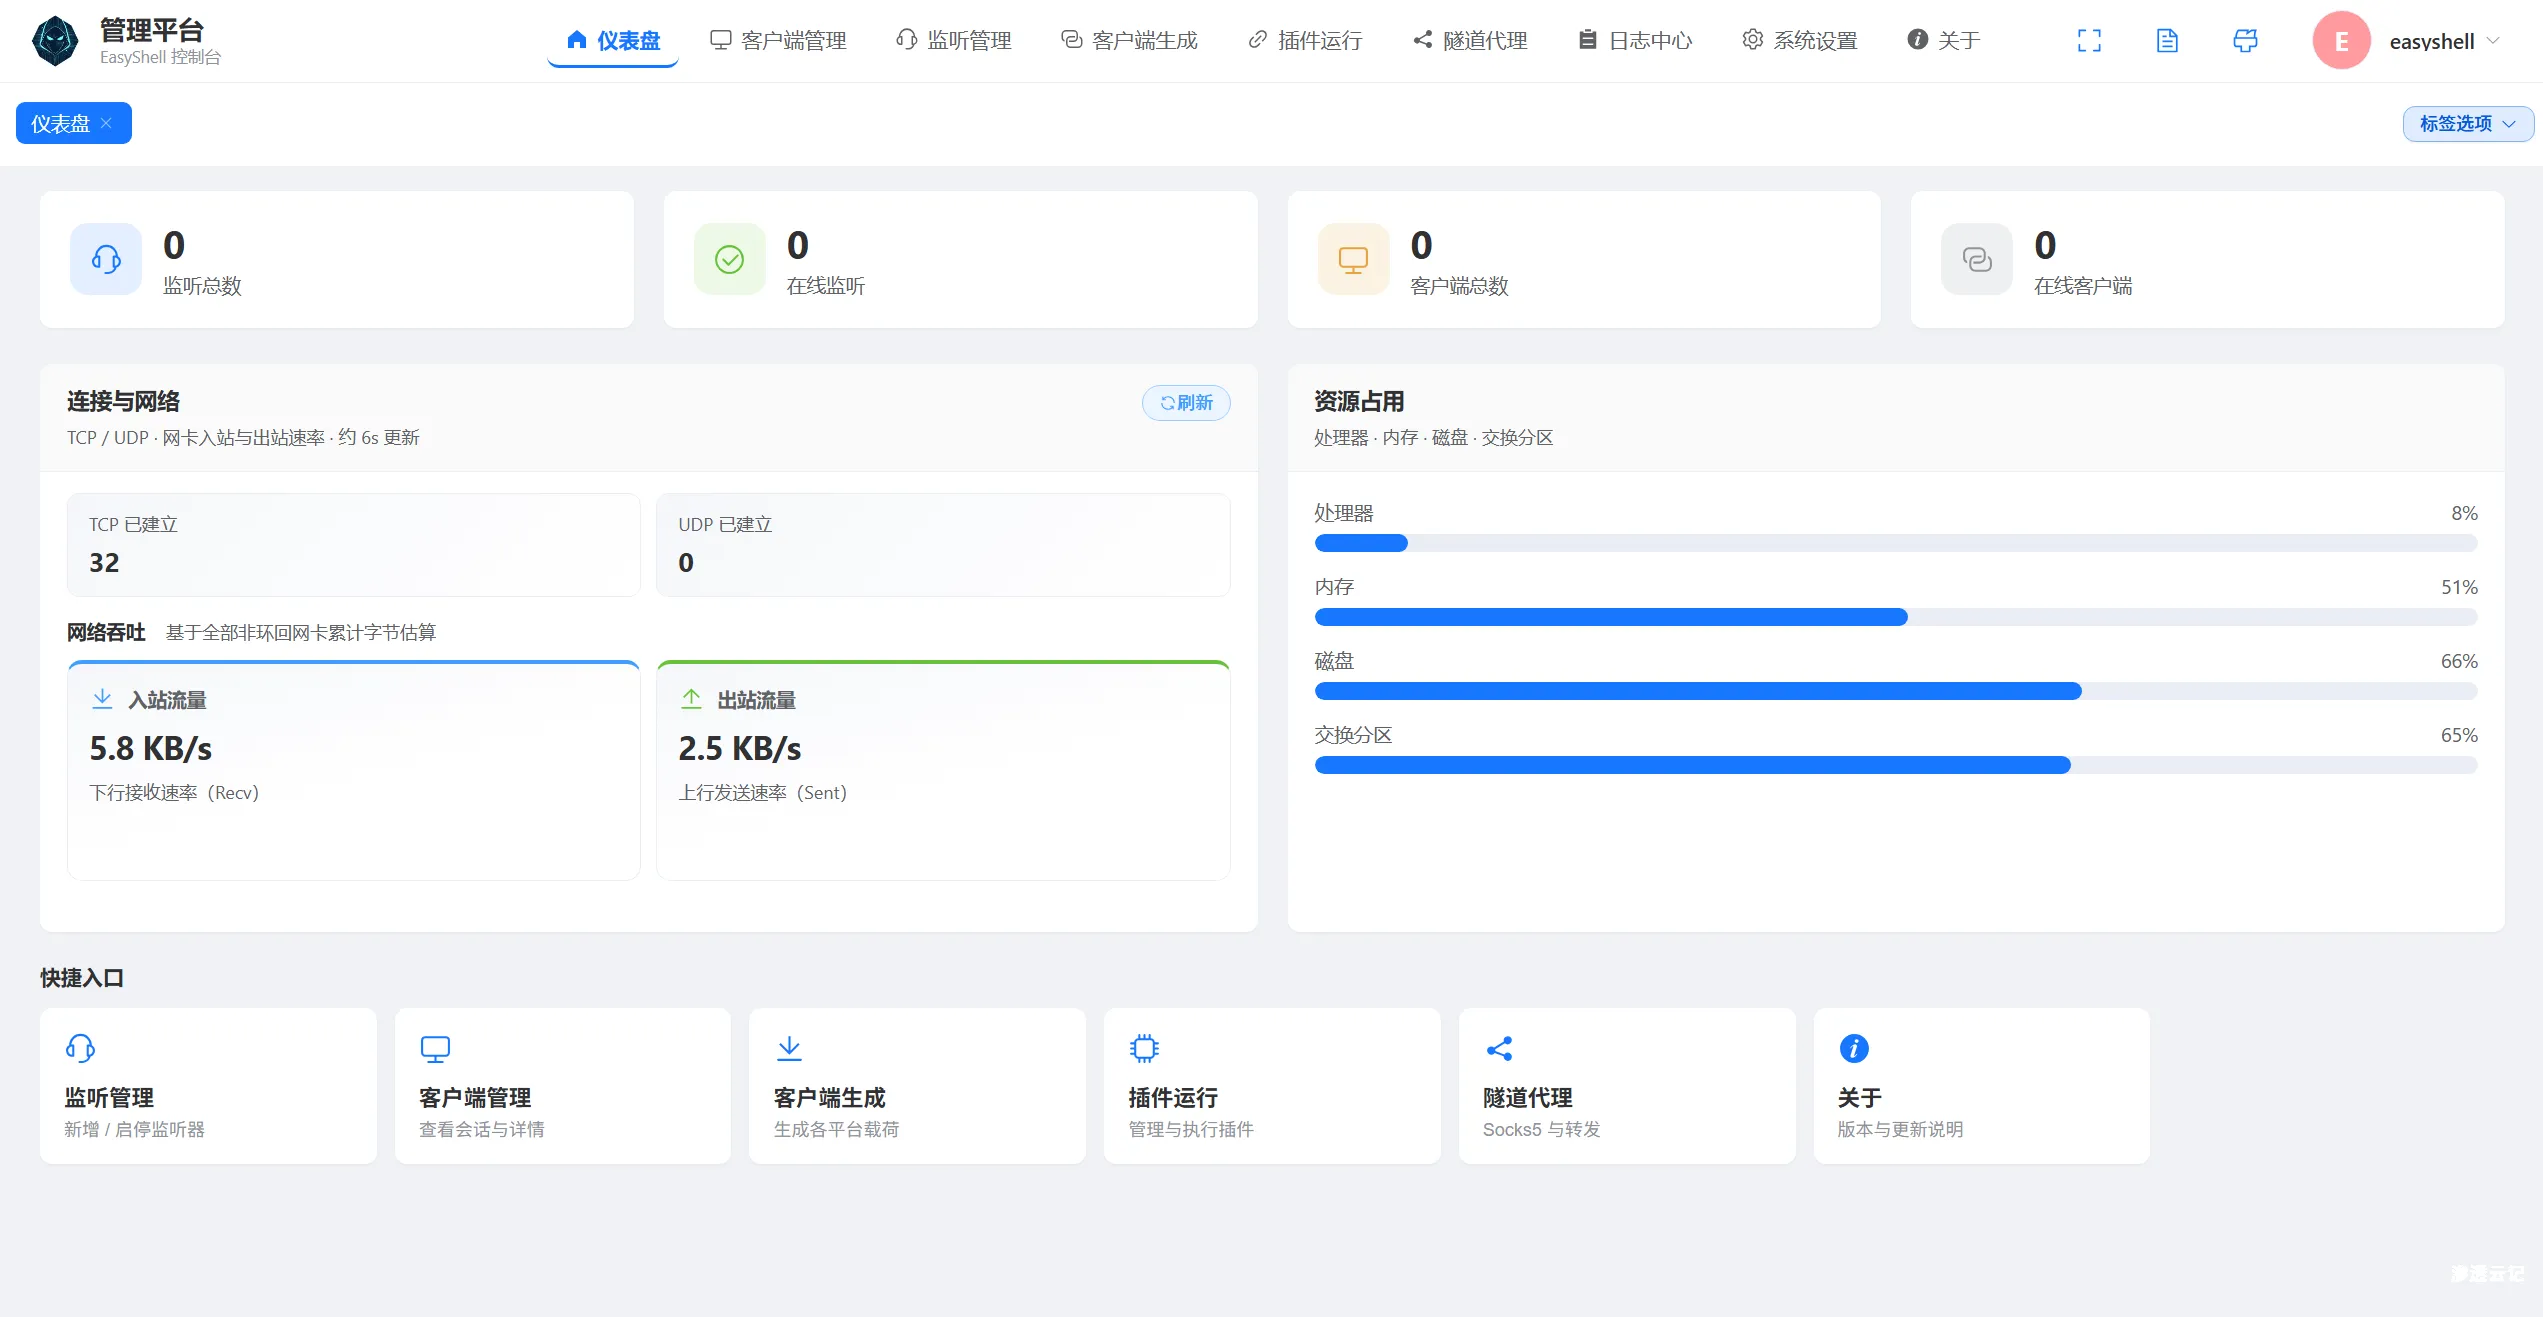Click the green check icon for 在线监听
The height and width of the screenshot is (1317, 2543).
[730, 259]
